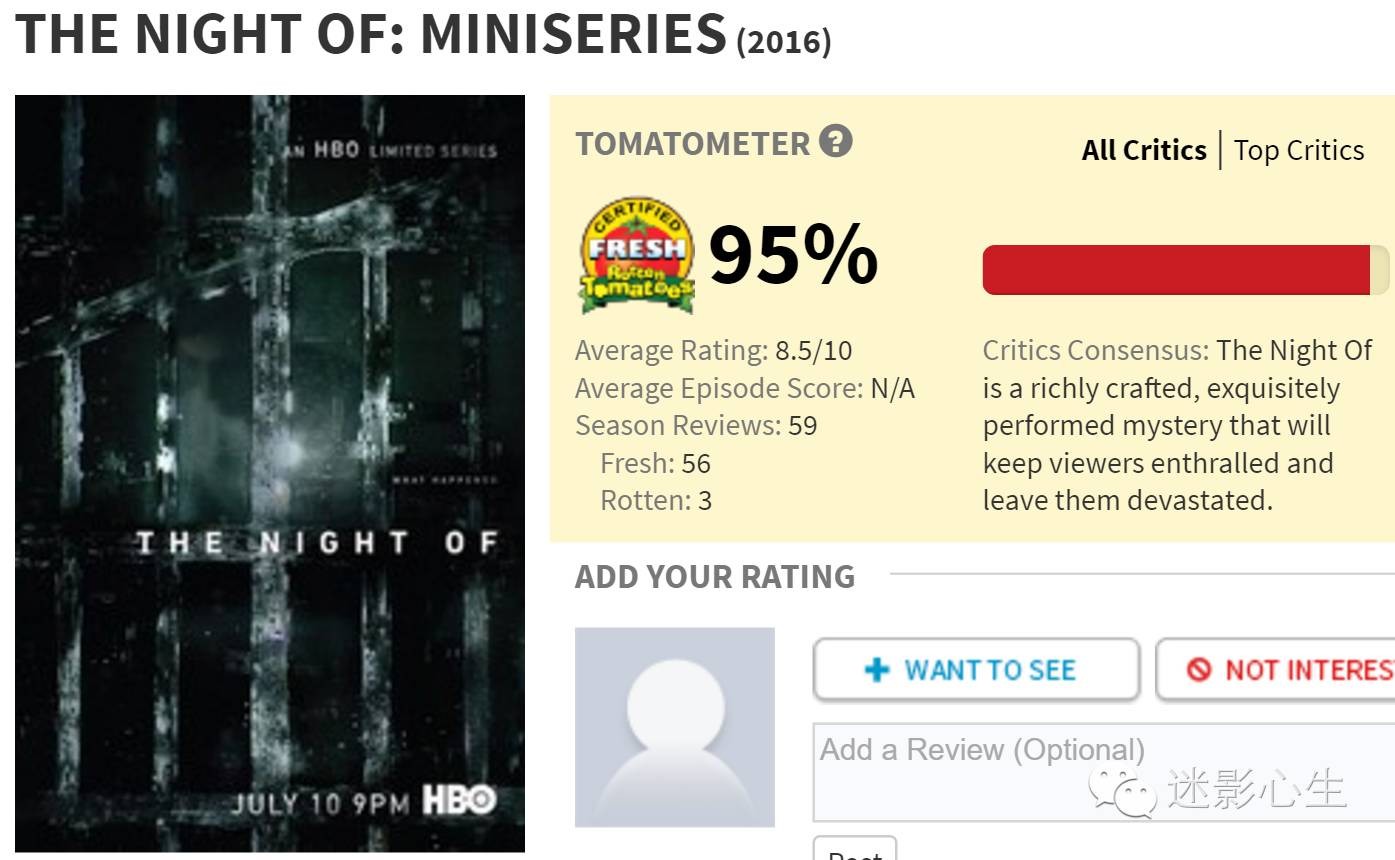Click the Certified Fresh badge
This screenshot has height=860, width=1395.
pos(637,254)
